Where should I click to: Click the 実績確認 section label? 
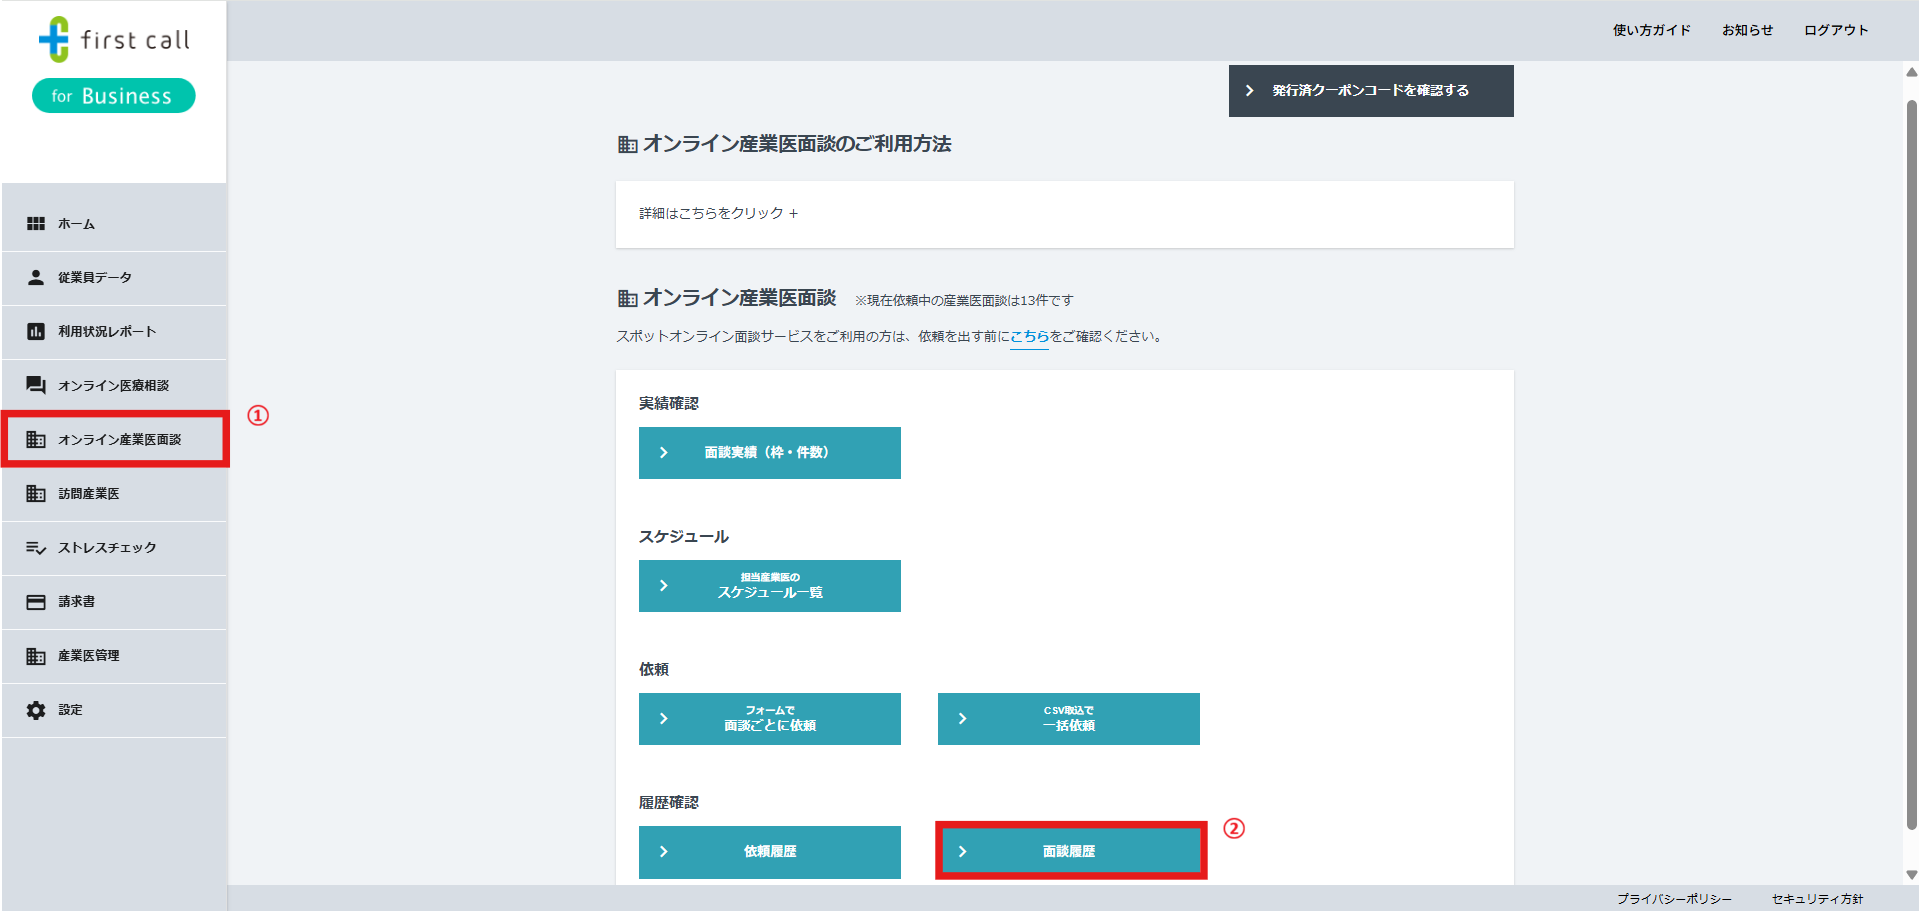669,404
